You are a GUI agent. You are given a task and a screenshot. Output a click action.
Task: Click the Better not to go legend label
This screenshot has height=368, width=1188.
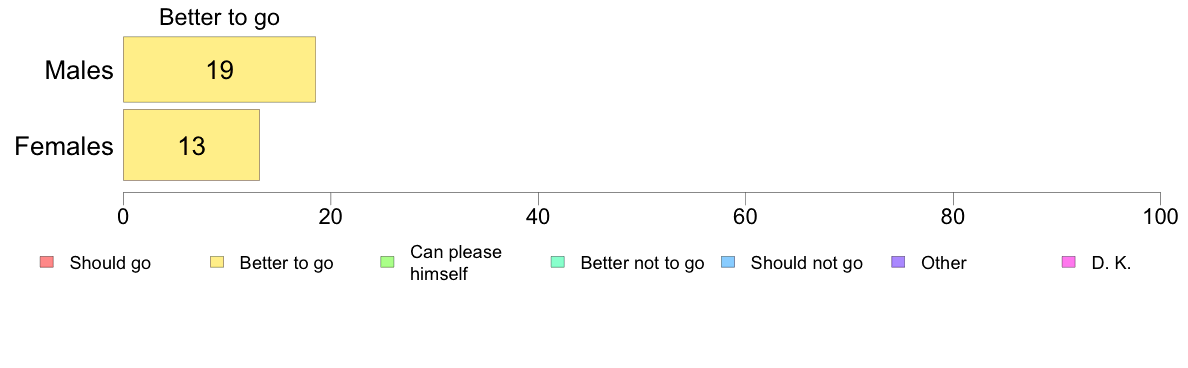click(x=642, y=264)
